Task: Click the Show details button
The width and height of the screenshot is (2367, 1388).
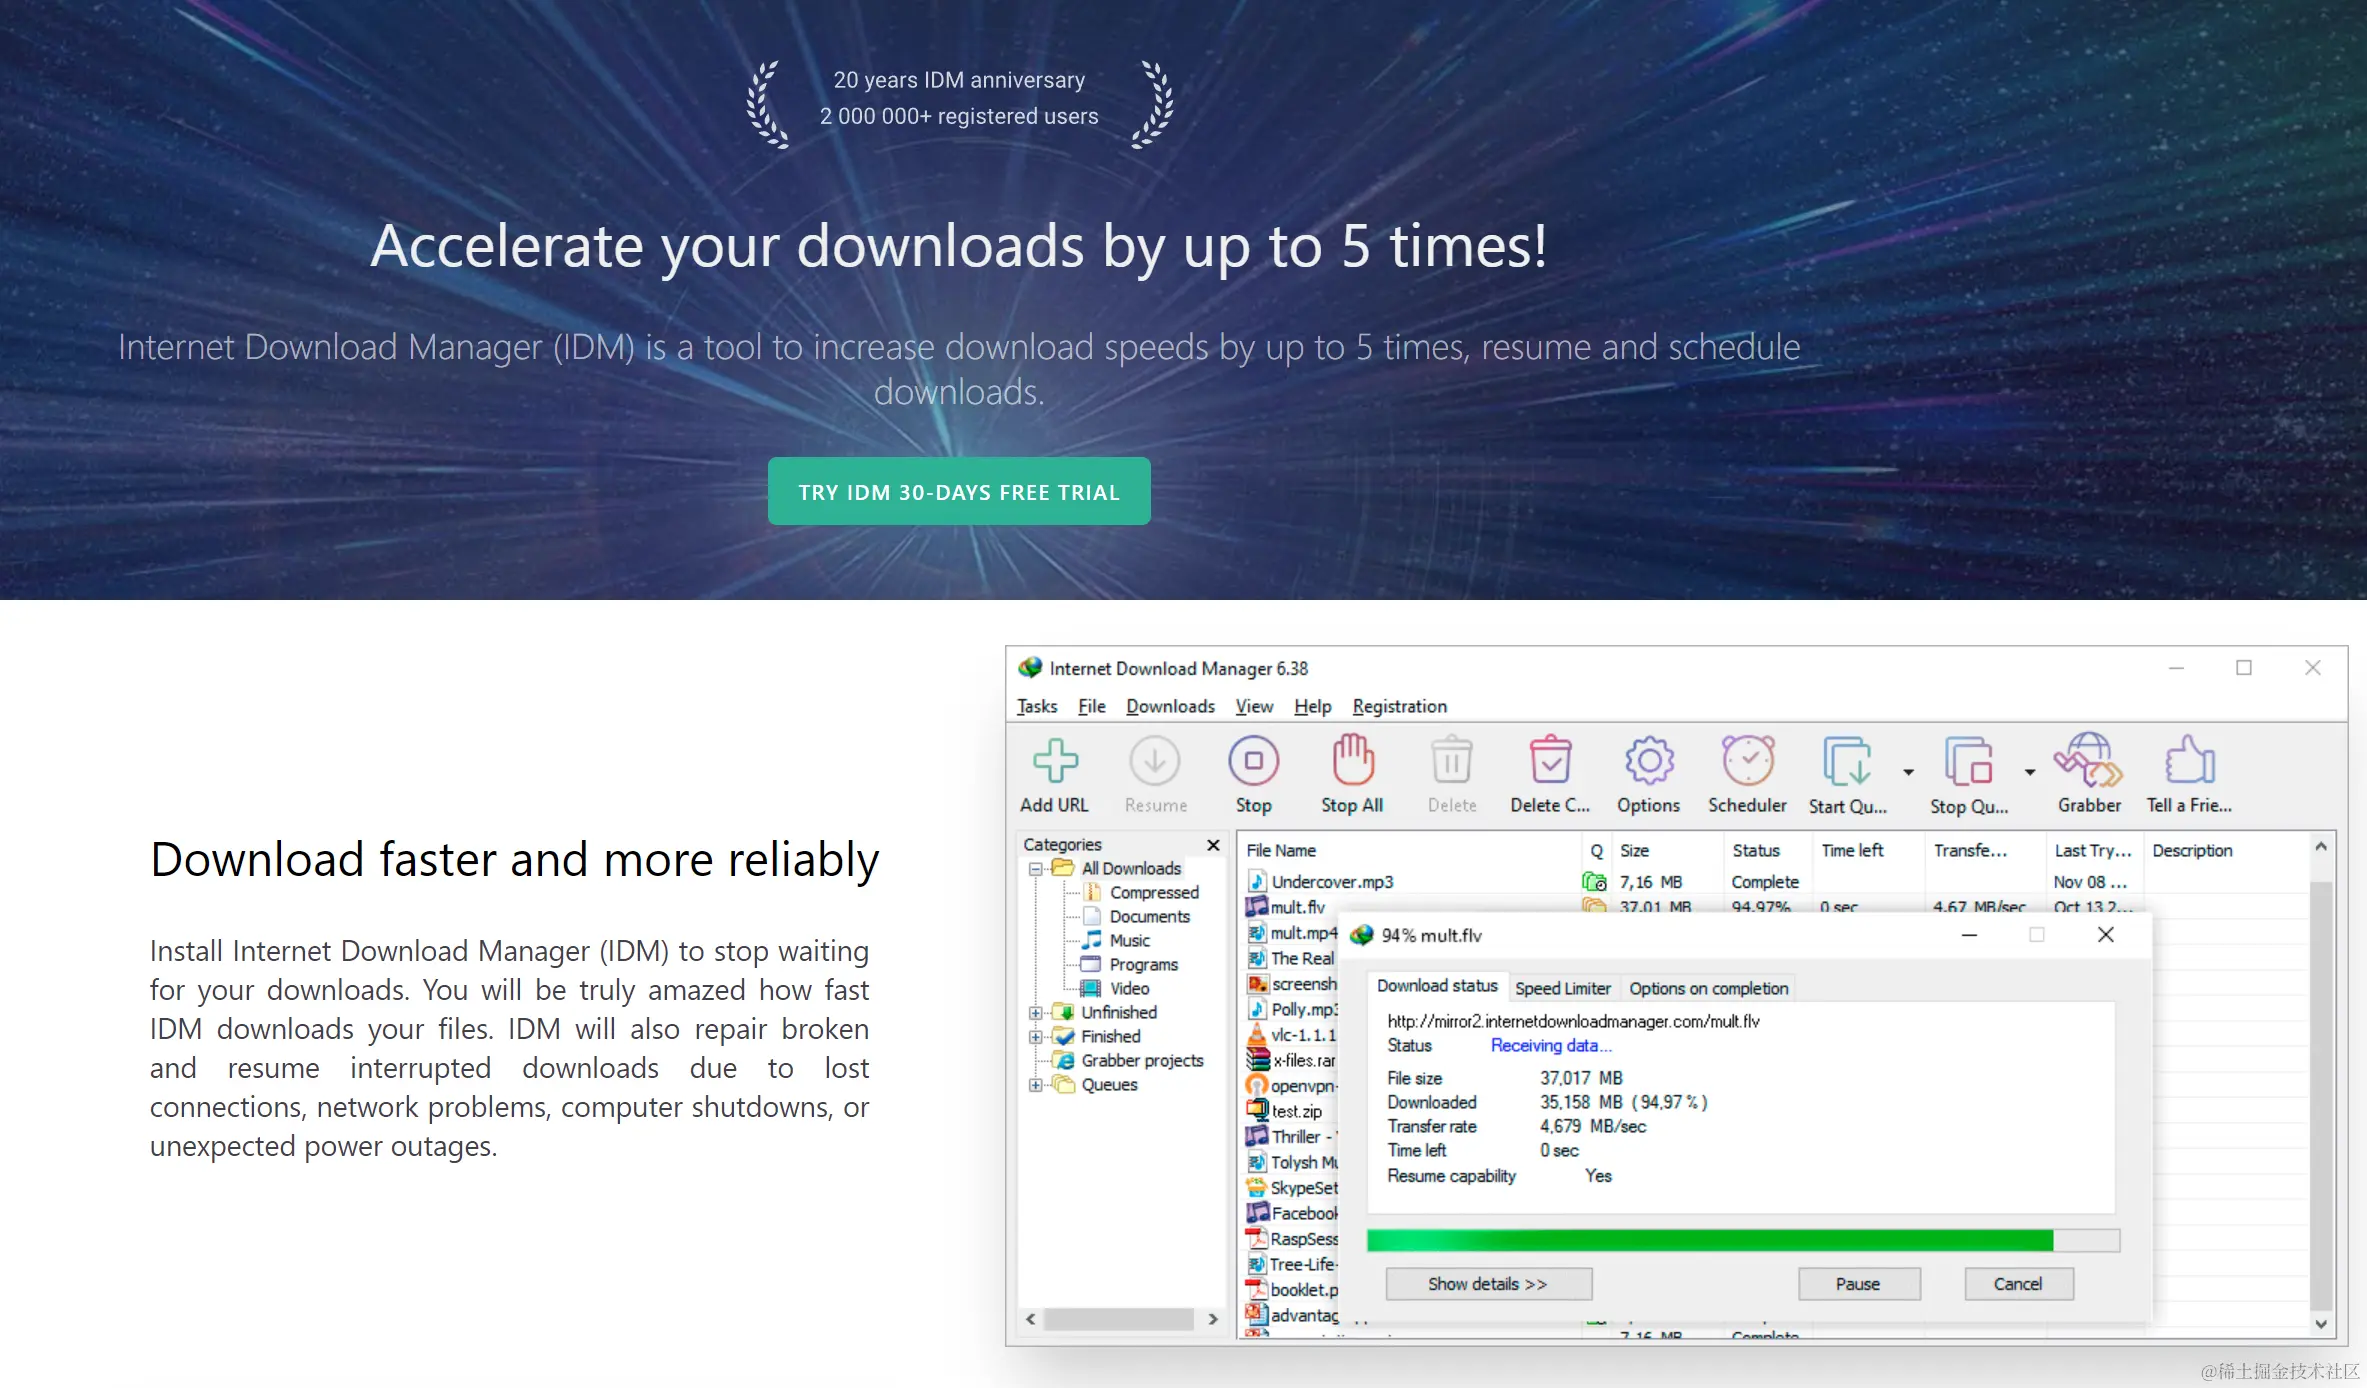Action: 1487,1284
